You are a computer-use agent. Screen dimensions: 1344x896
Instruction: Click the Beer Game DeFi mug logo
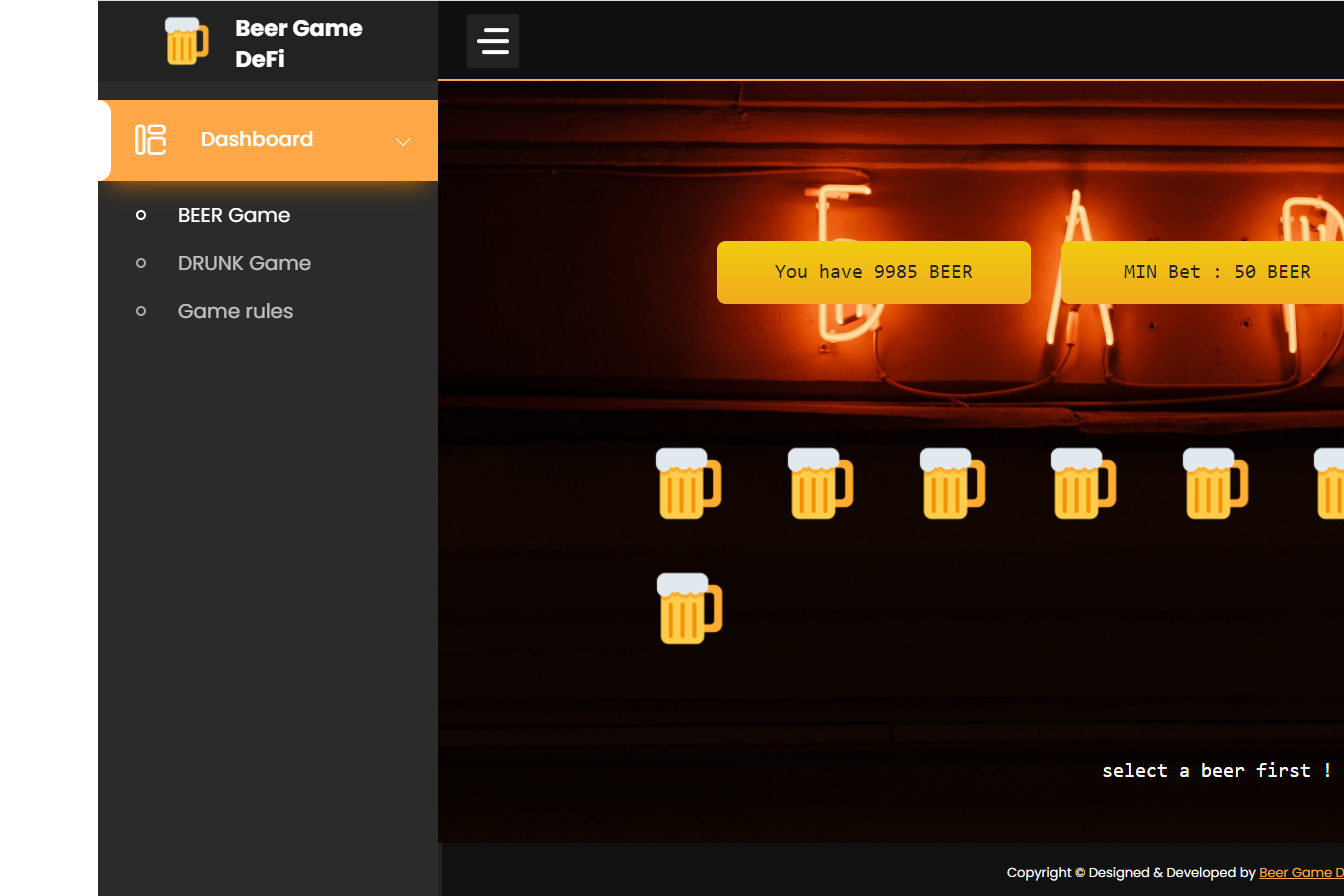[186, 41]
